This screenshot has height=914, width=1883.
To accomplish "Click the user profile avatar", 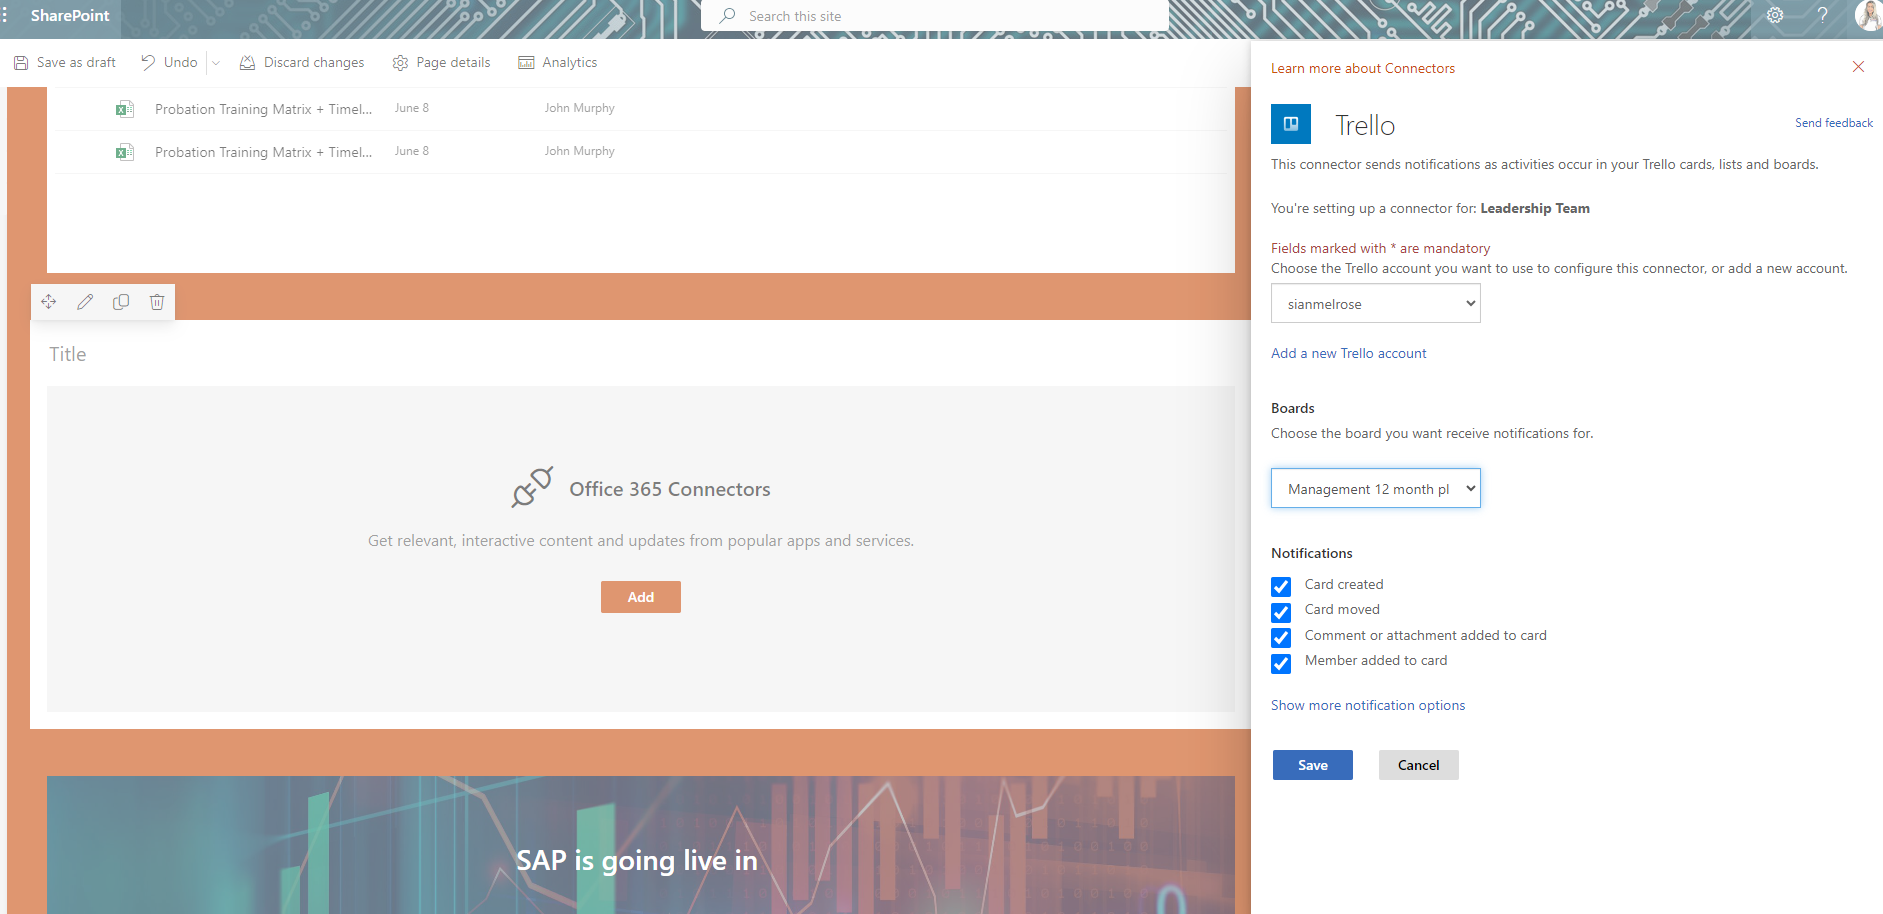I will pyautogui.click(x=1868, y=15).
